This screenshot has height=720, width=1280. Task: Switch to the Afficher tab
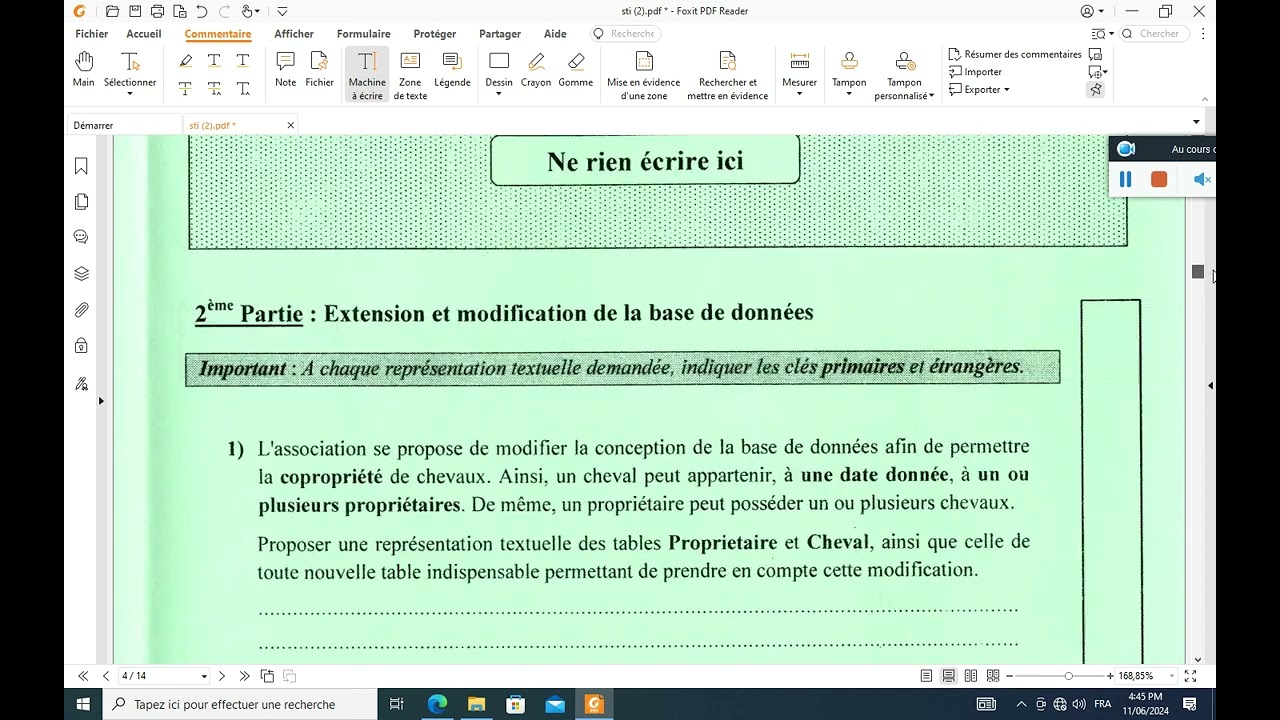coord(294,34)
